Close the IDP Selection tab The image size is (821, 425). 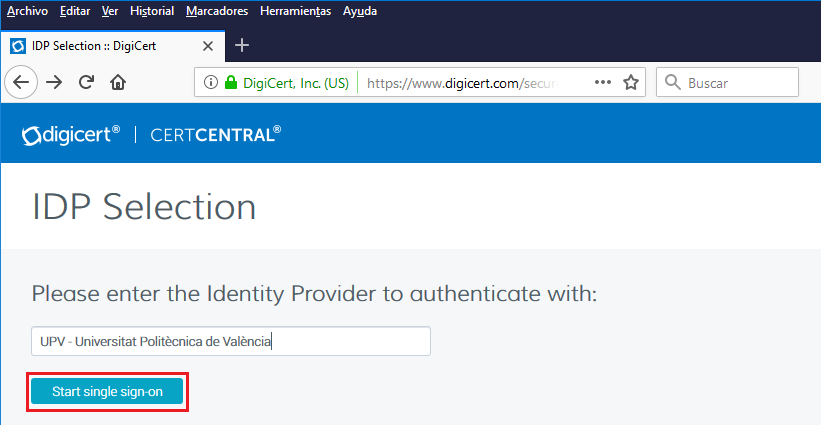[x=208, y=46]
